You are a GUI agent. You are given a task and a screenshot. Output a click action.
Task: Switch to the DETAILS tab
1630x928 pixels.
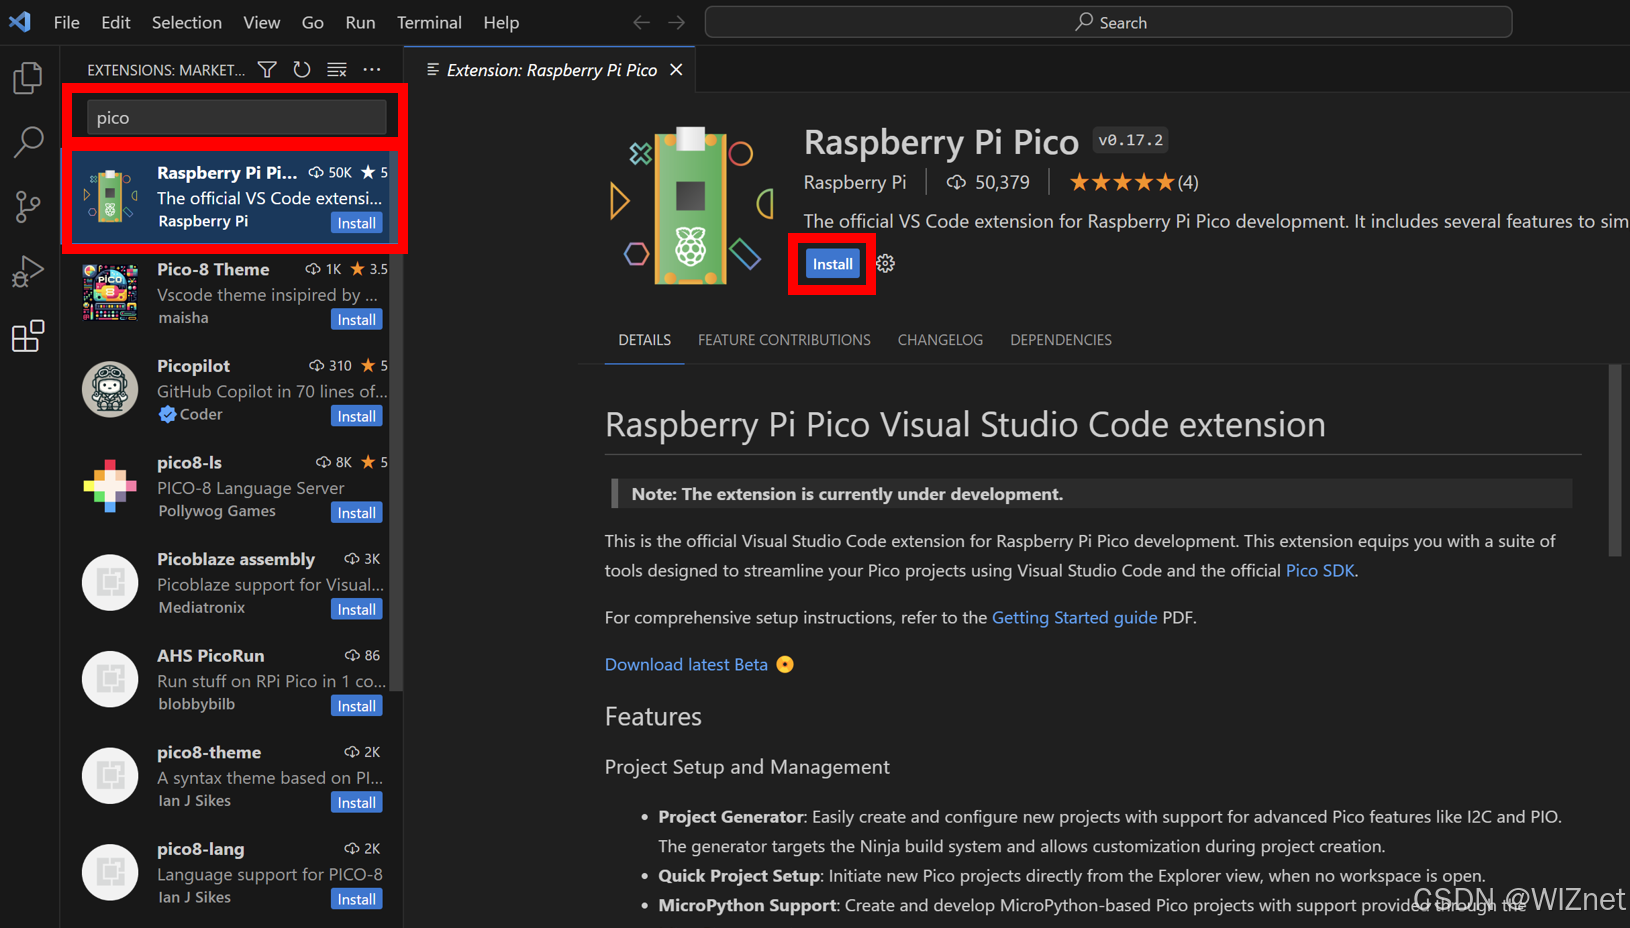644,340
